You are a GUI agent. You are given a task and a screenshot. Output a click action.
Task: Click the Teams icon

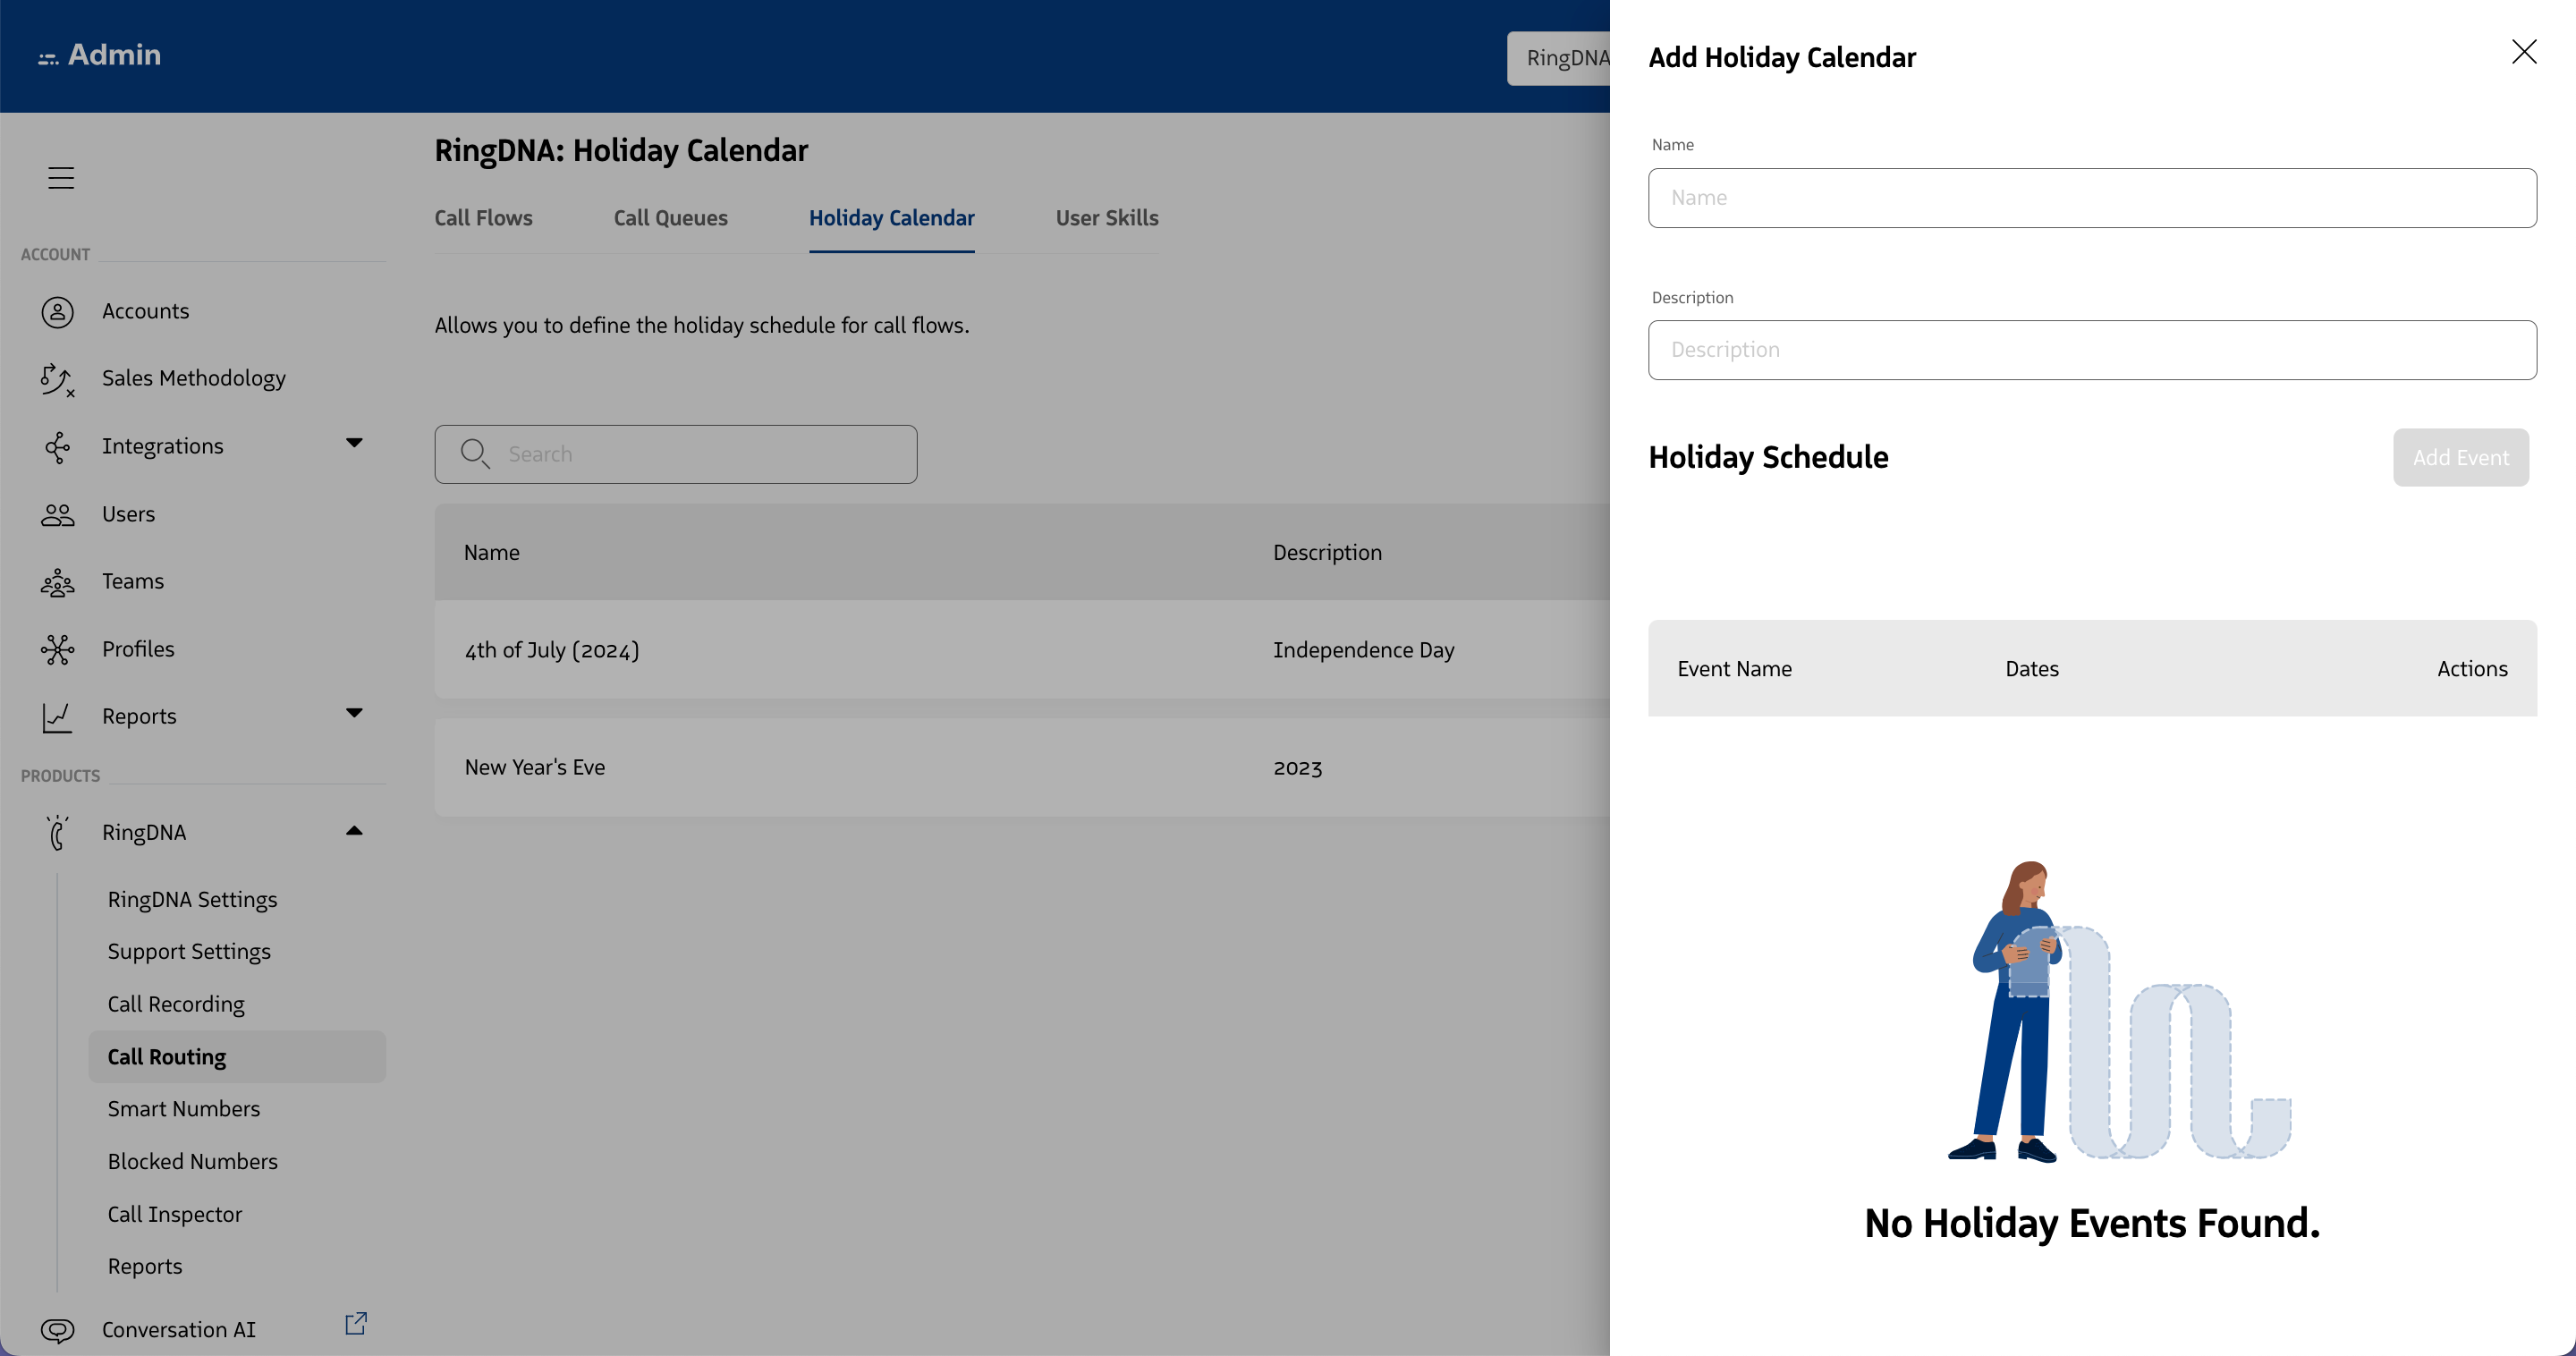click(x=57, y=582)
